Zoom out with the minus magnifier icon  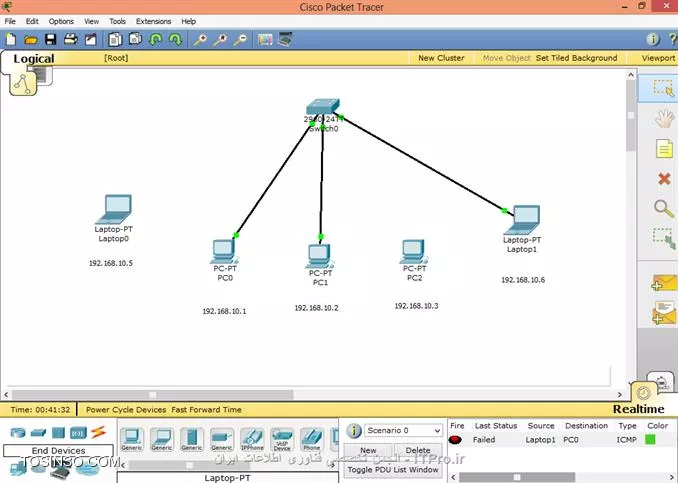pos(240,40)
